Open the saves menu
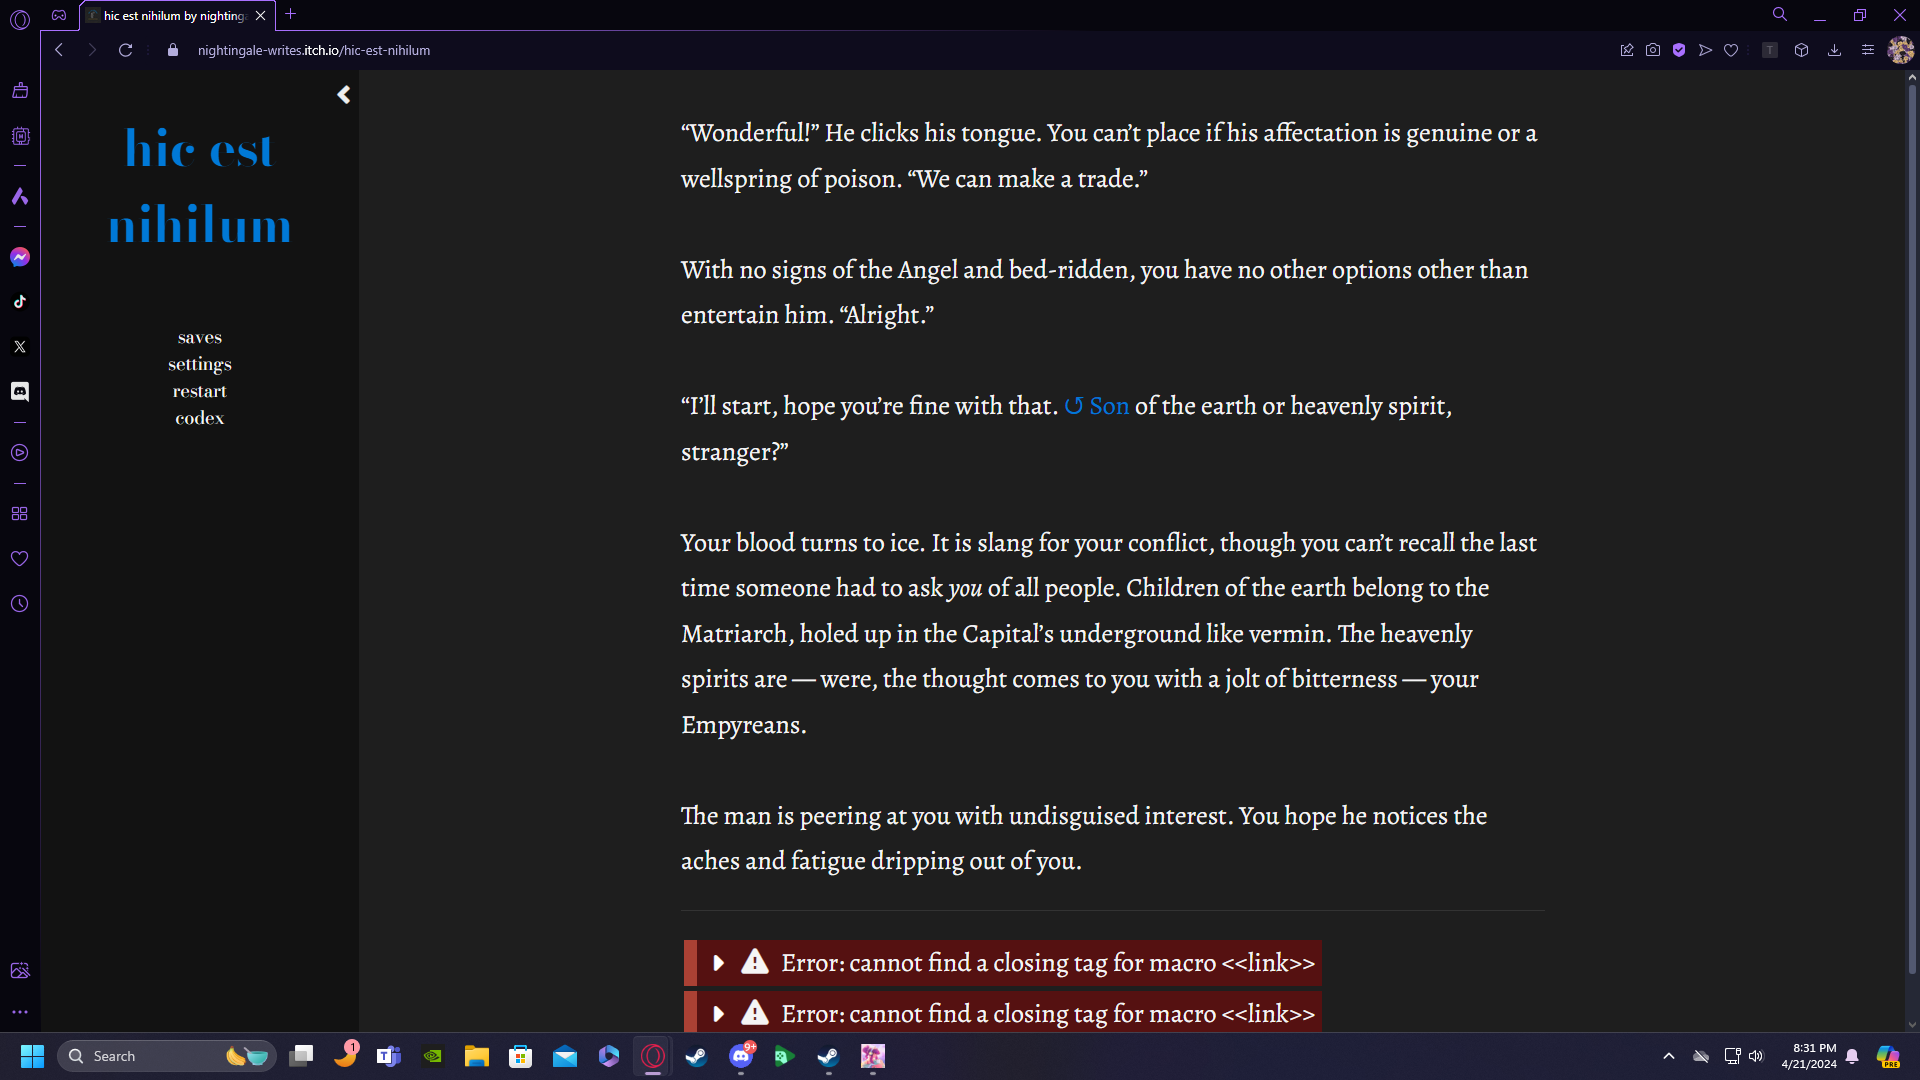Image resolution: width=1920 pixels, height=1080 pixels. click(x=199, y=338)
